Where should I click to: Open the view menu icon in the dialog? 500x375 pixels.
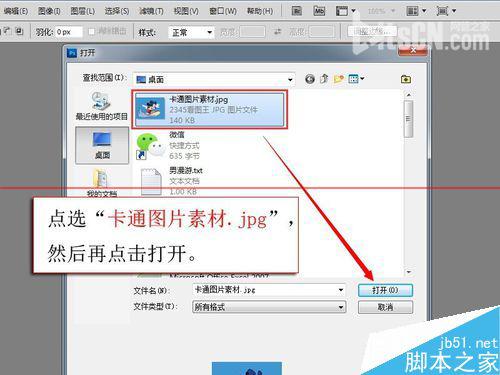(x=356, y=79)
